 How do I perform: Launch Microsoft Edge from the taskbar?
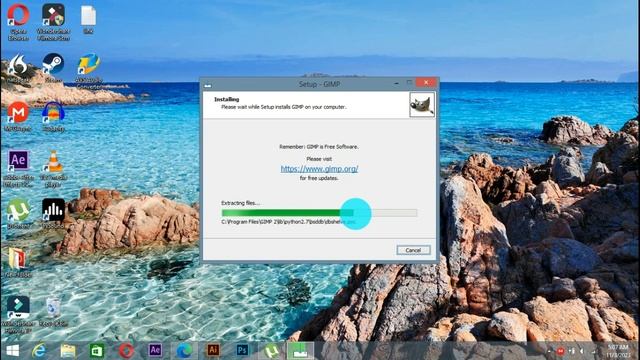(184, 350)
